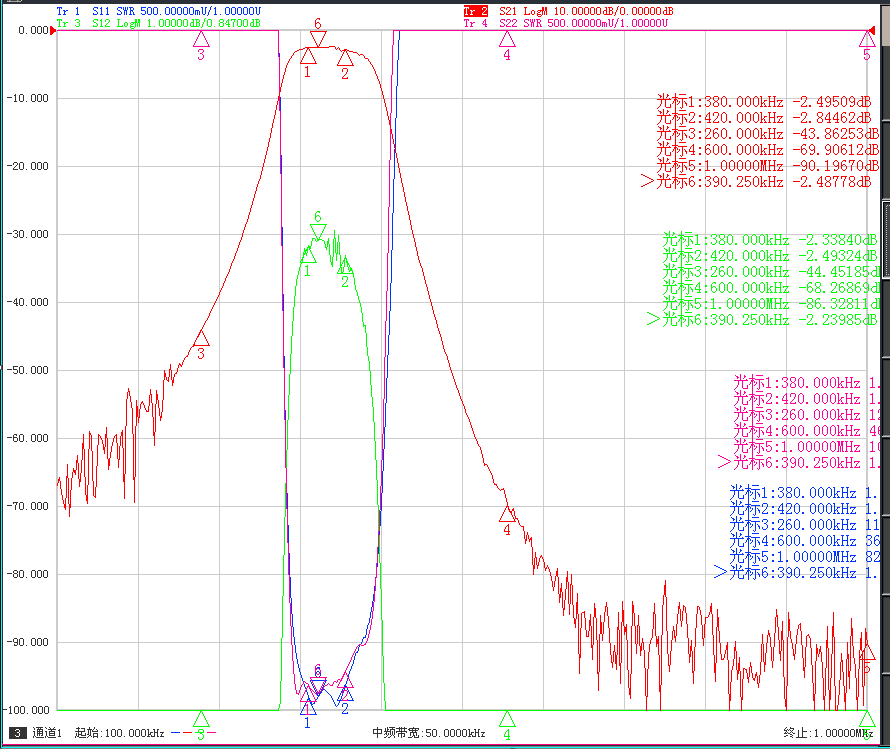The height and width of the screenshot is (749, 890).
Task: Select magenta marker 4 at the top
Action: (x=507, y=46)
